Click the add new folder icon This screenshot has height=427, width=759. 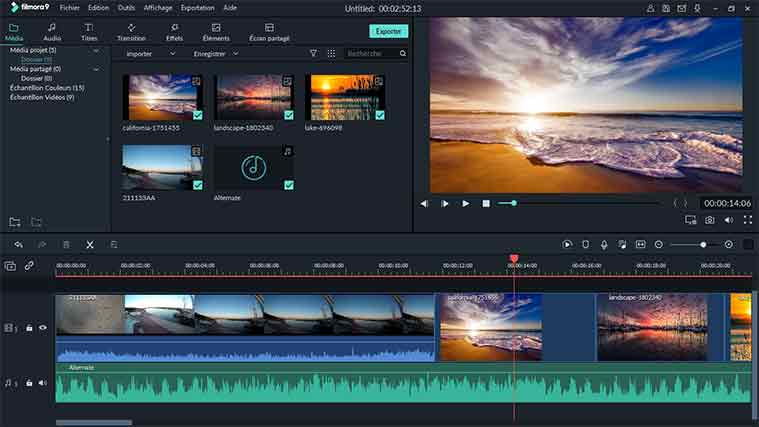pos(15,222)
